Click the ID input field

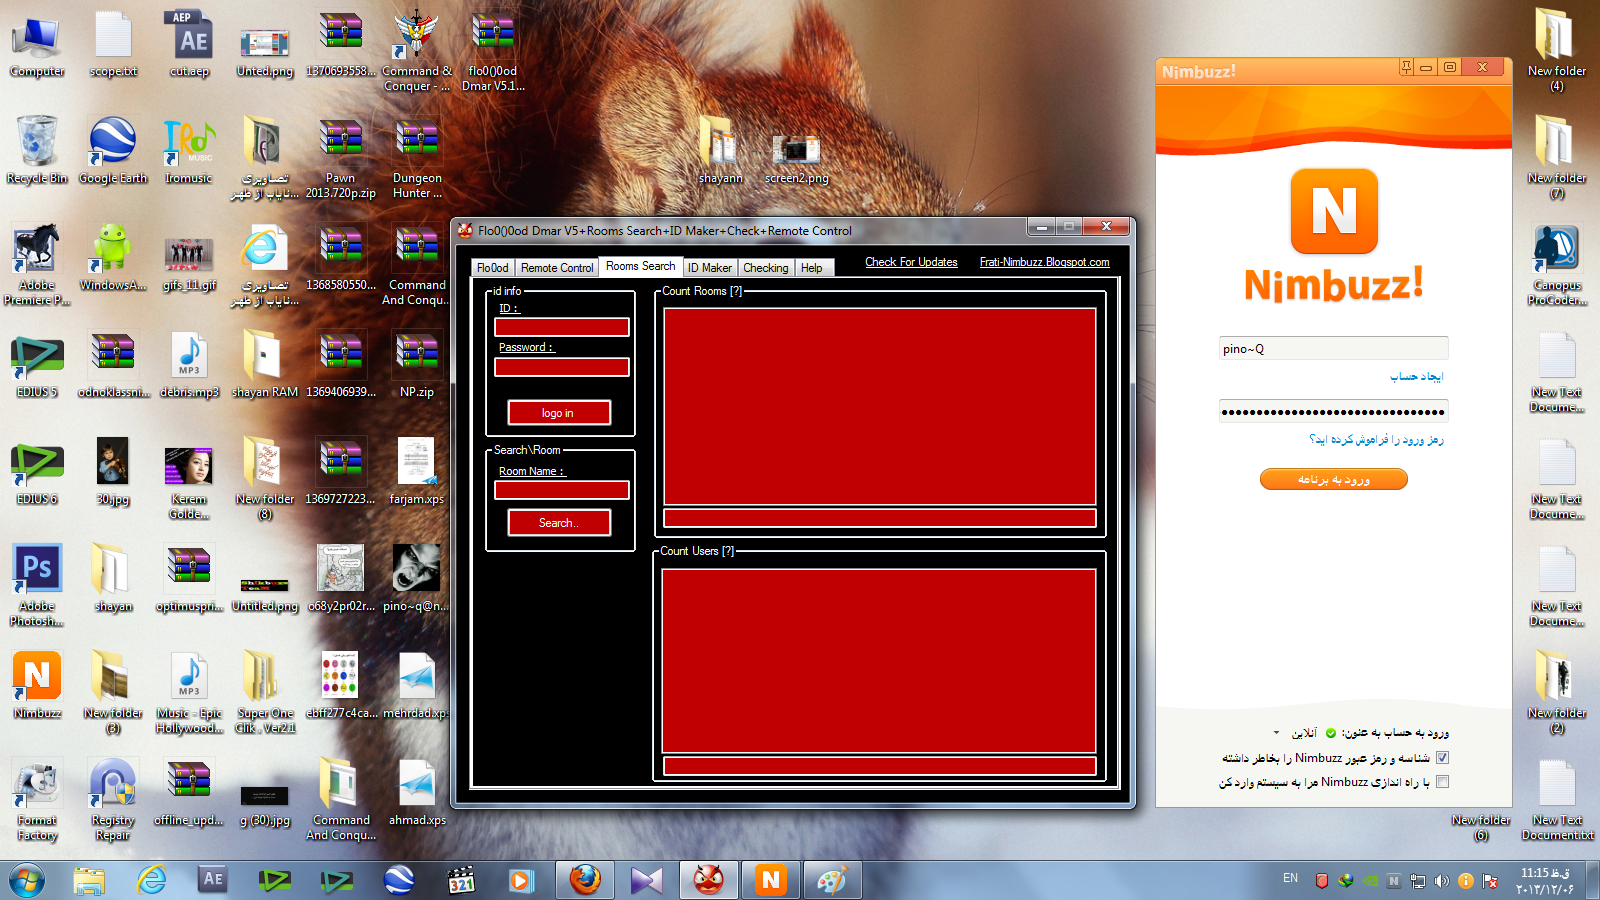point(562,327)
